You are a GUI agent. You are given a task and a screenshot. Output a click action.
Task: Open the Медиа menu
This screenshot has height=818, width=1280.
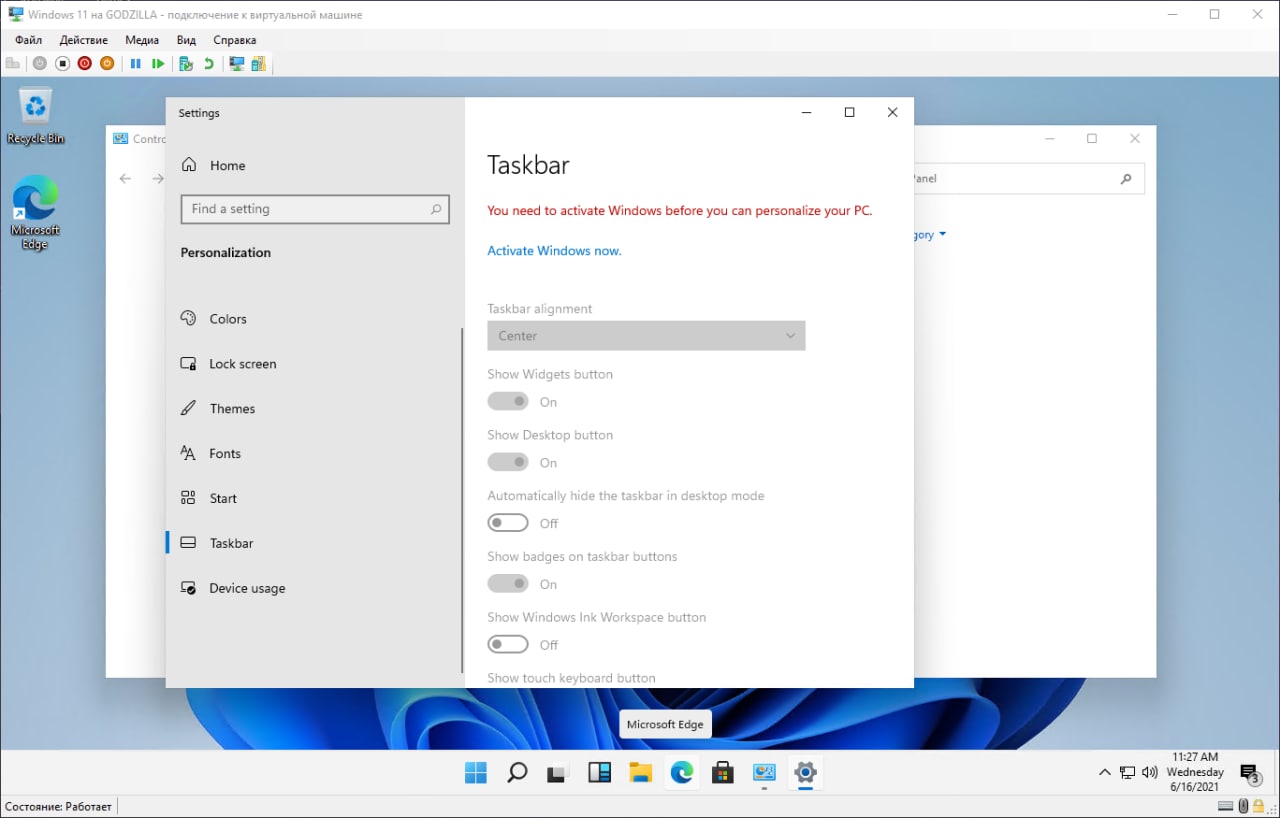click(x=142, y=40)
